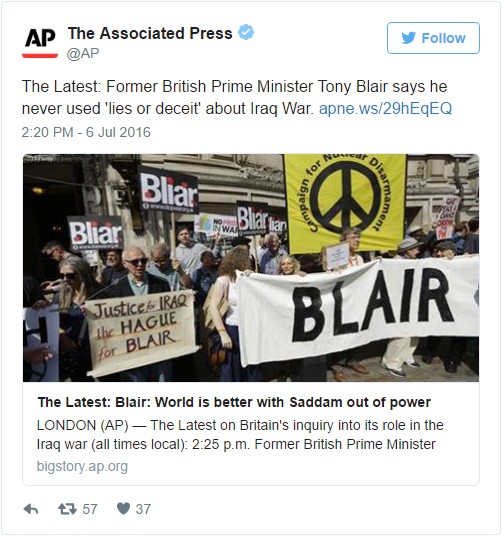Like the tweet with heart icon
Image resolution: width=503 pixels, height=536 pixels.
pos(123,509)
